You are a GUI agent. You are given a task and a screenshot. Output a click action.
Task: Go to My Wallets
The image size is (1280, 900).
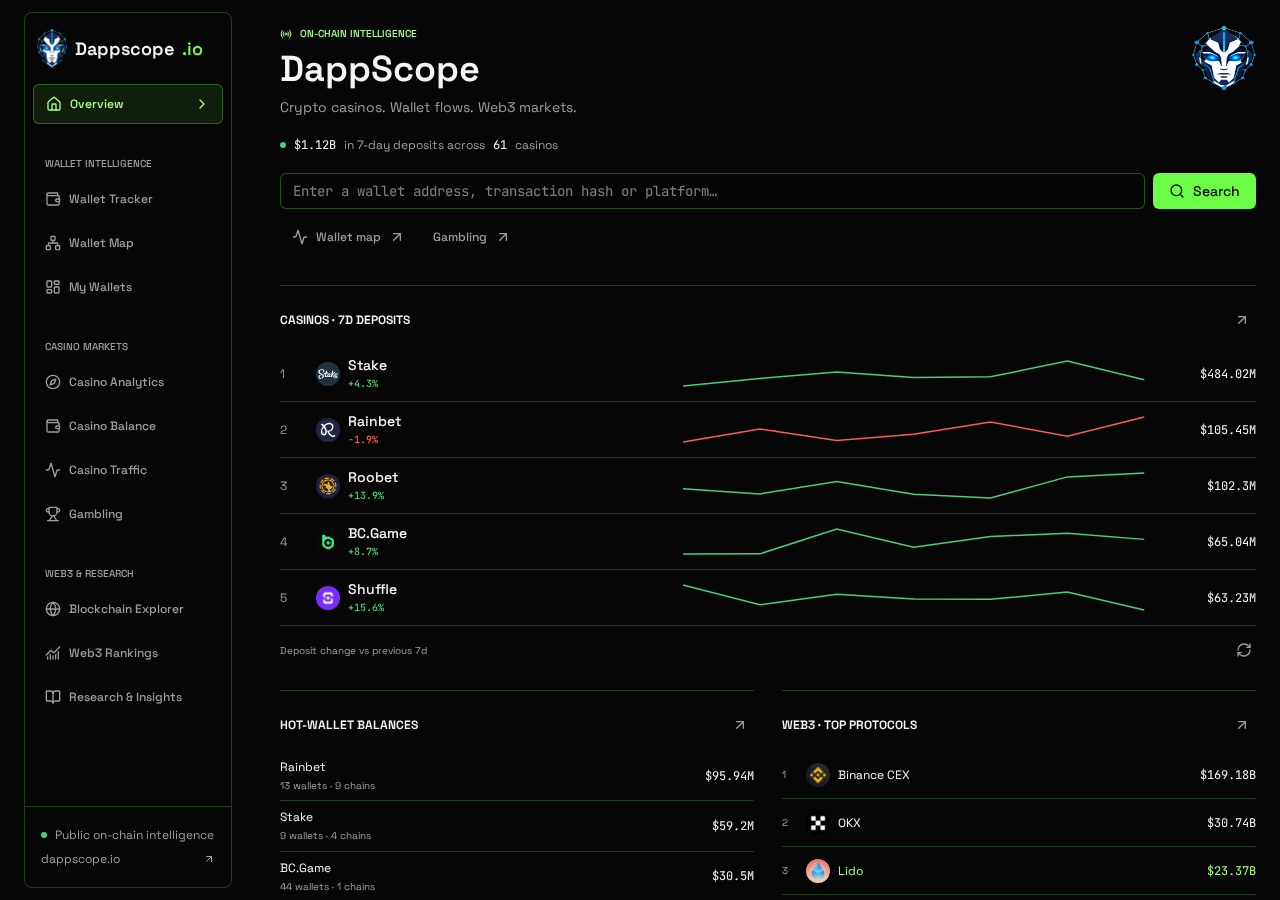pyautogui.click(x=128, y=287)
